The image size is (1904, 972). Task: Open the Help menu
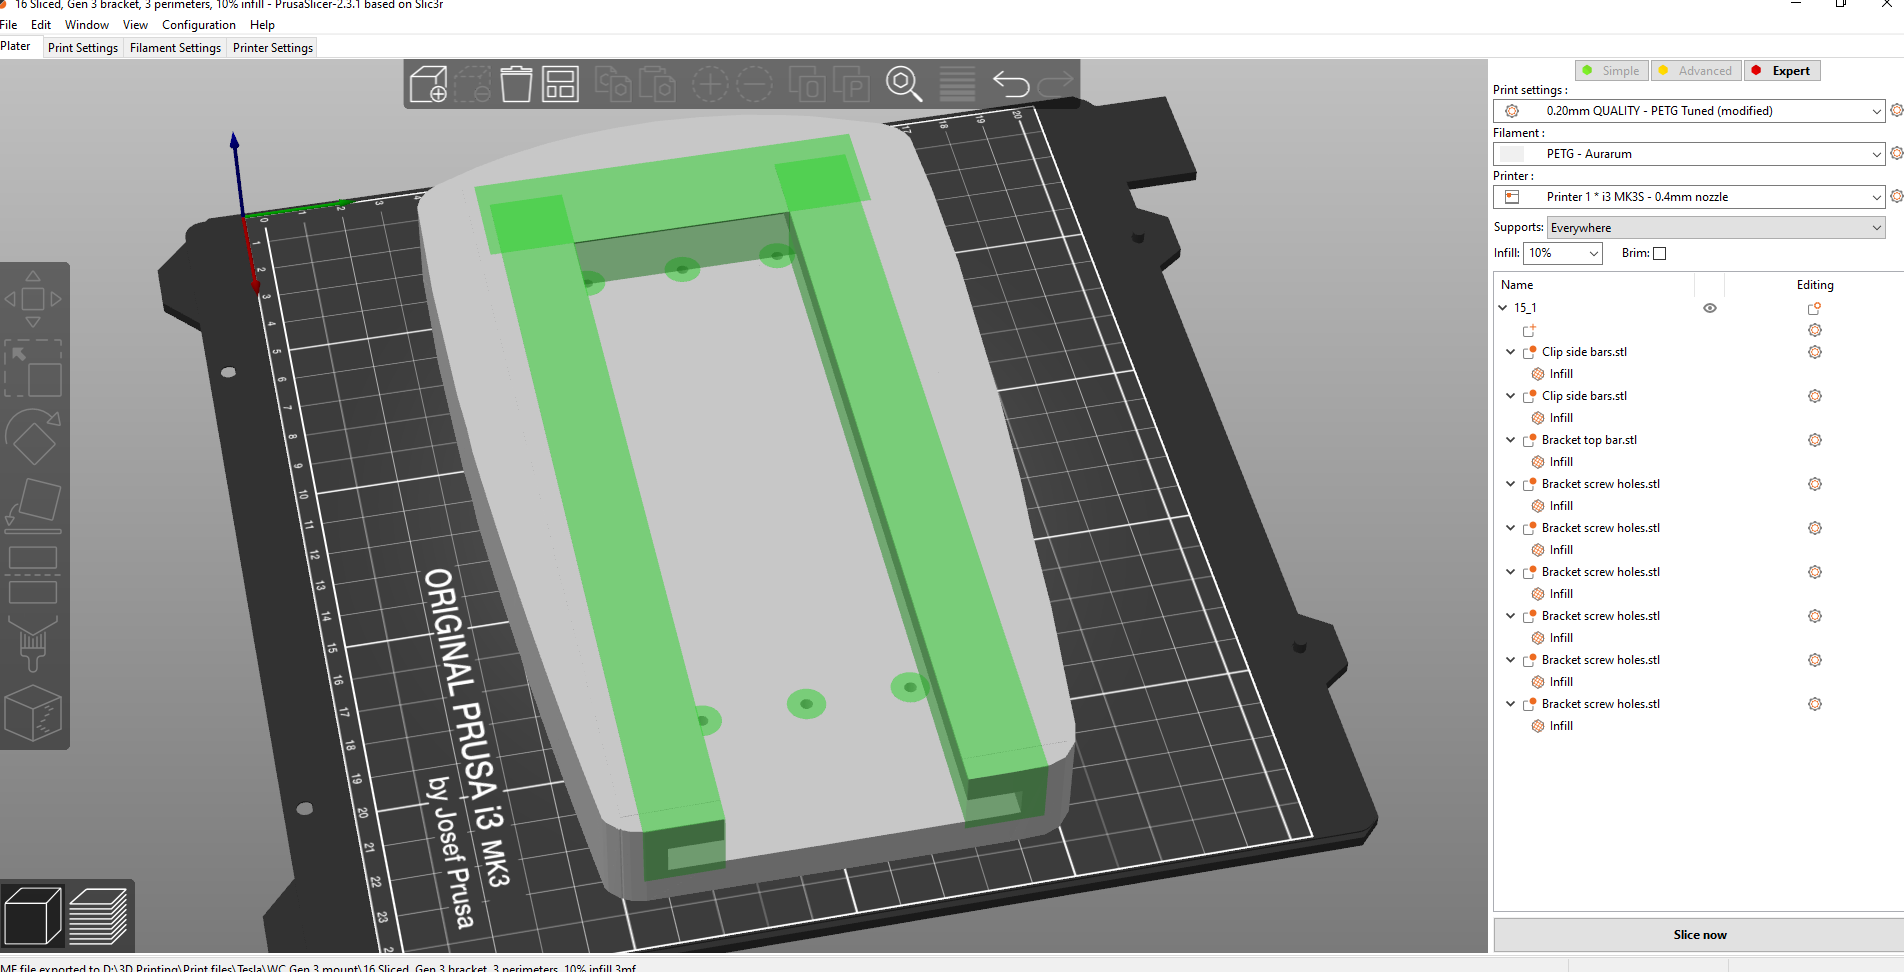pyautogui.click(x=262, y=25)
